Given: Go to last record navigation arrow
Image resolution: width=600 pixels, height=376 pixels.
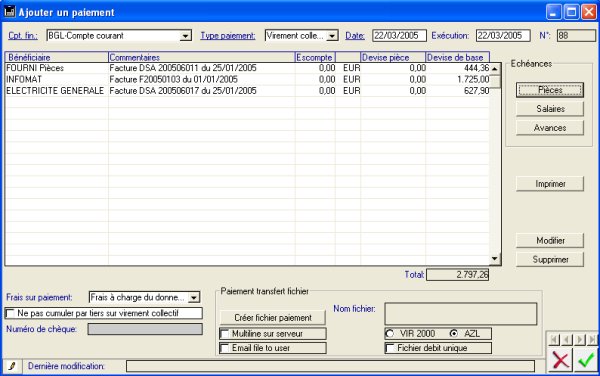Looking at the screenshot, I should [592, 339].
